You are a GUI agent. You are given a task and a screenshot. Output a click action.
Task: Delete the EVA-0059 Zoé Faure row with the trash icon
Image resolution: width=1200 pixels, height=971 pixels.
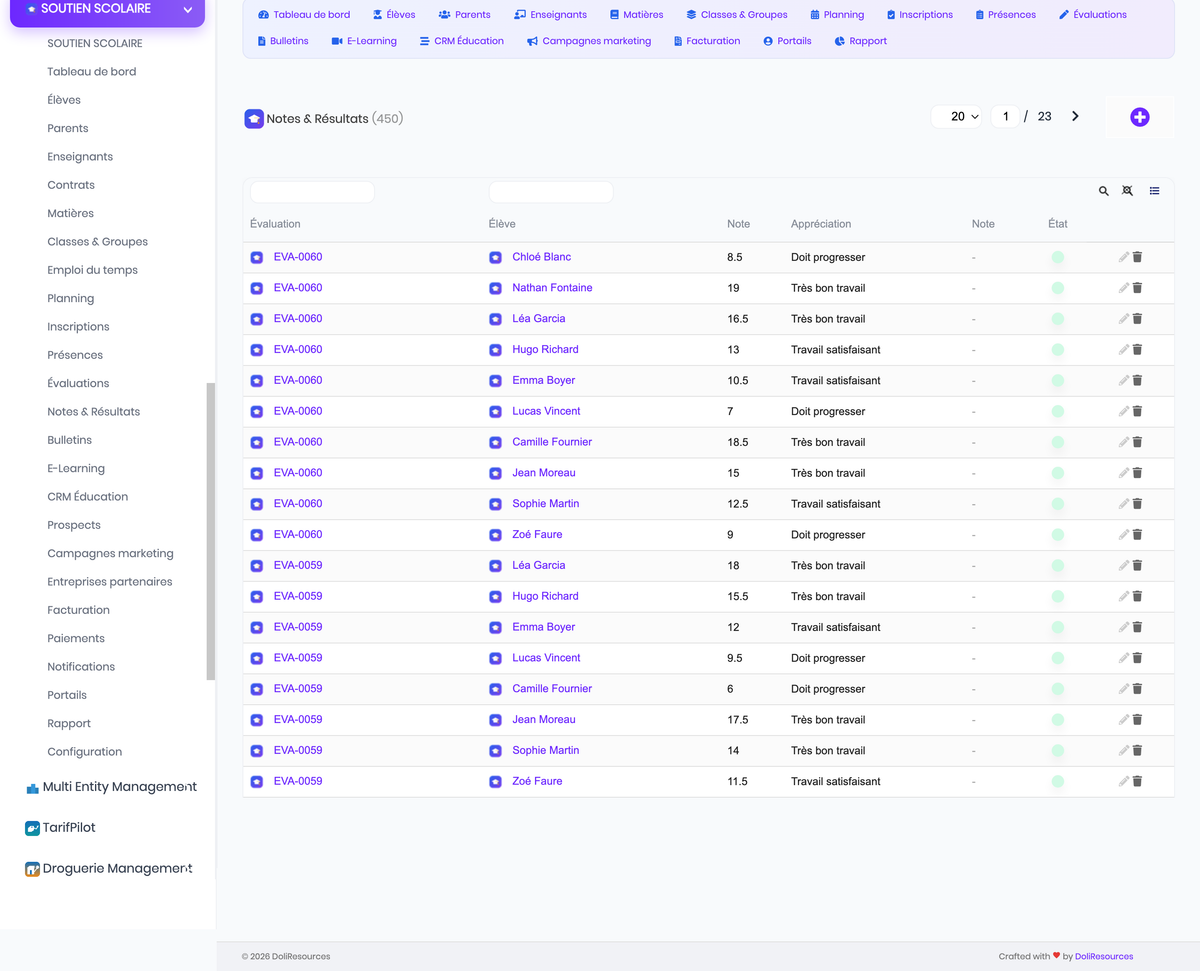click(x=1138, y=781)
